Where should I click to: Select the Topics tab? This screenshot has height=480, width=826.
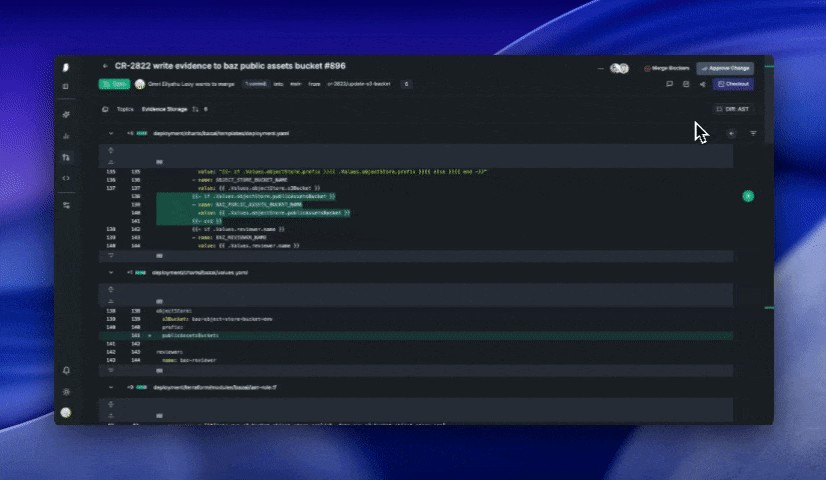(x=125, y=108)
